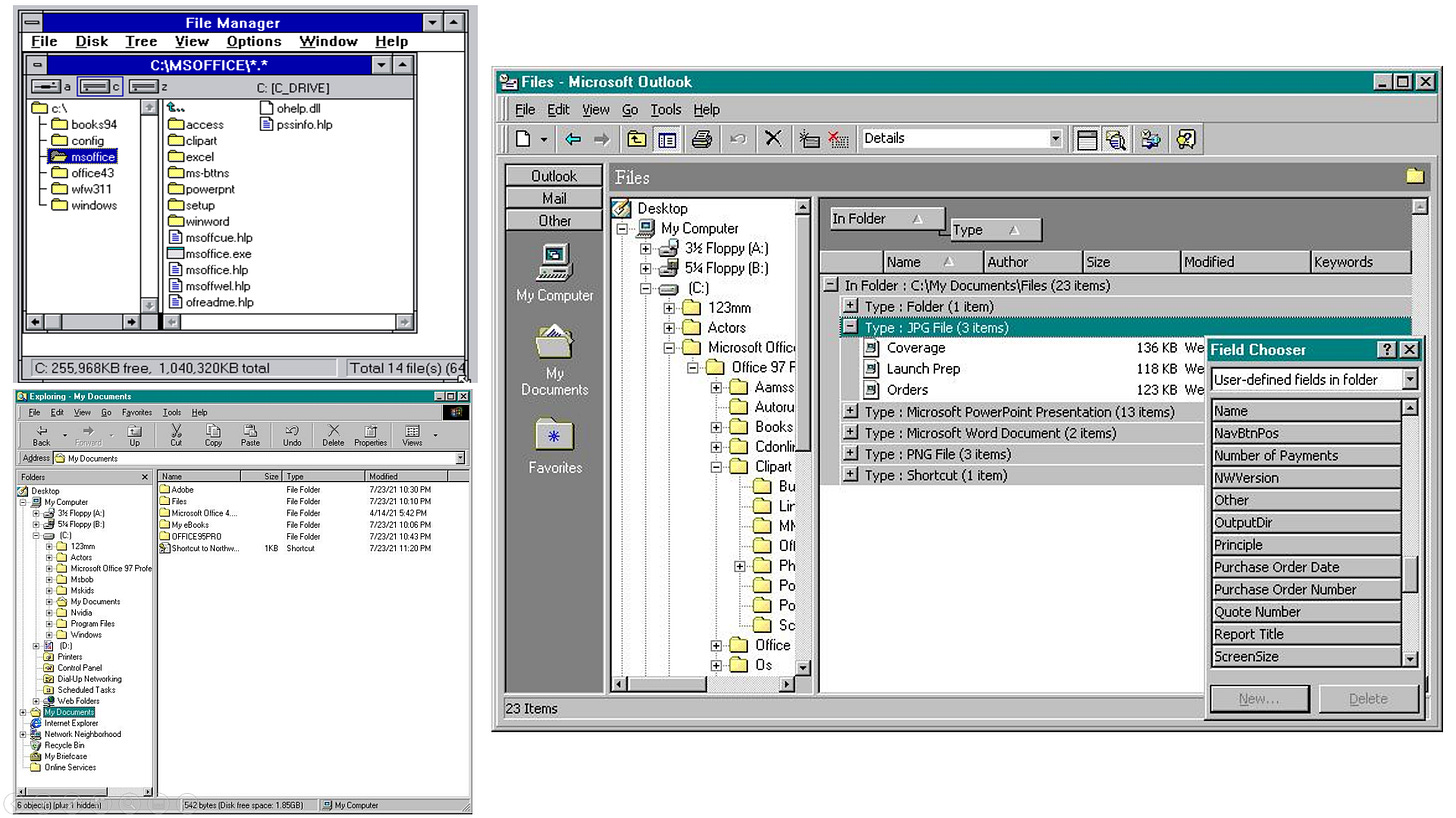This screenshot has width=1456, height=818.
Task: Click the Purchase Order Date field
Action: pyautogui.click(x=1305, y=567)
